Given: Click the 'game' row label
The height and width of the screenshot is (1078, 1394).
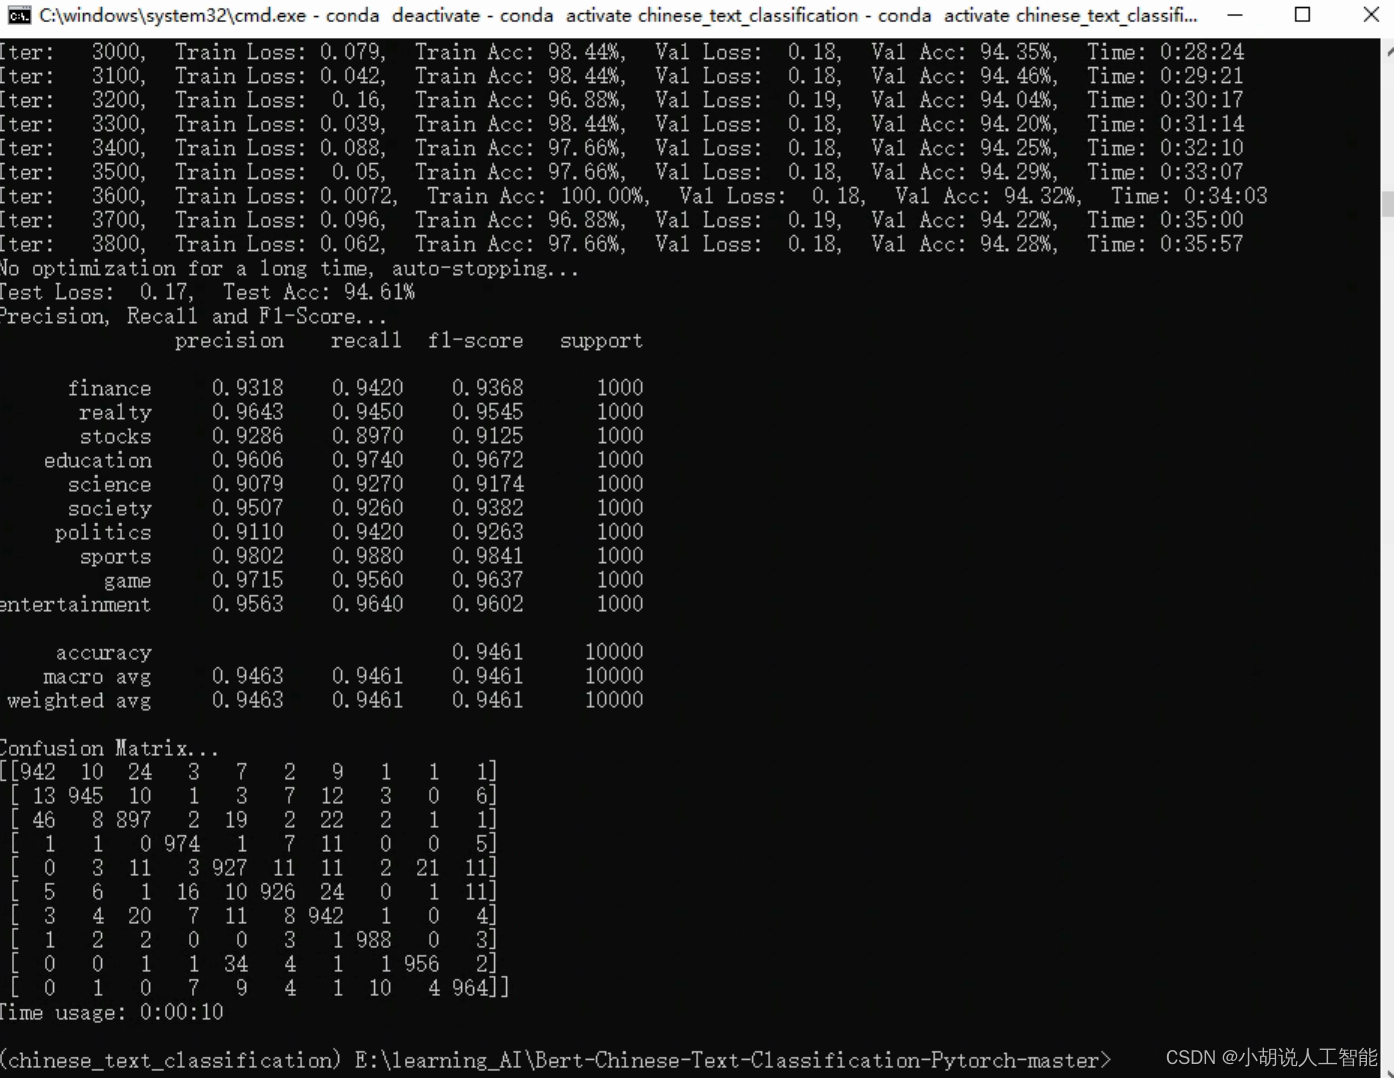Looking at the screenshot, I should tap(127, 580).
